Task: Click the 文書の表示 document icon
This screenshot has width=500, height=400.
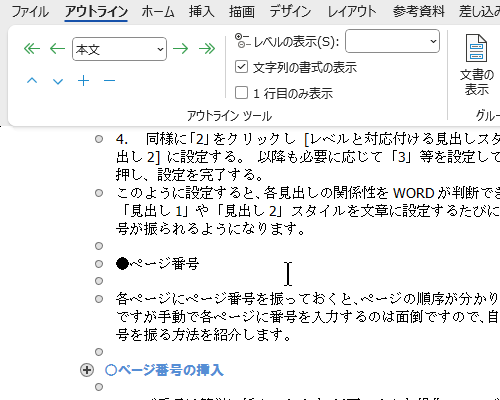Action: click(476, 48)
